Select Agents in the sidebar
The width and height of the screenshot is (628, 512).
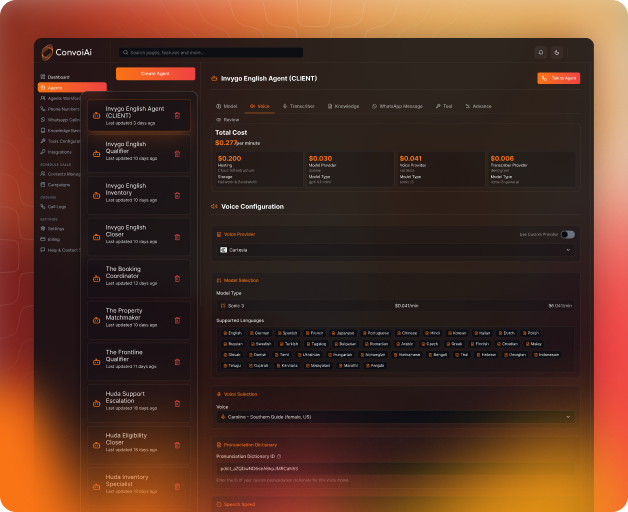click(72, 88)
